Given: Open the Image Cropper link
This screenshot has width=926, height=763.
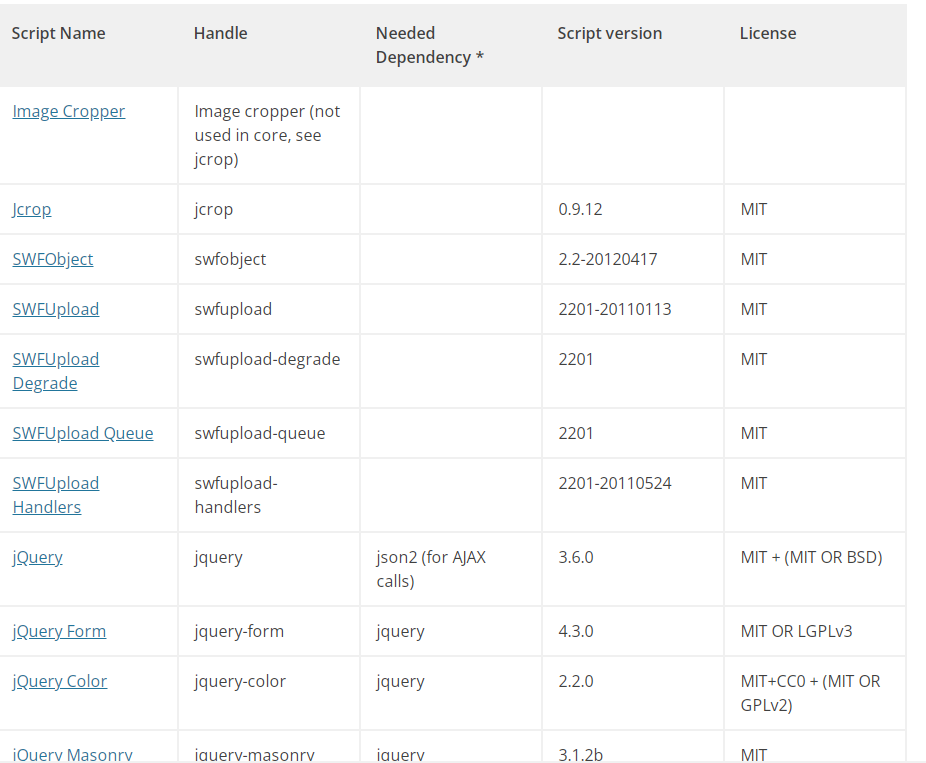Looking at the screenshot, I should [x=68, y=111].
